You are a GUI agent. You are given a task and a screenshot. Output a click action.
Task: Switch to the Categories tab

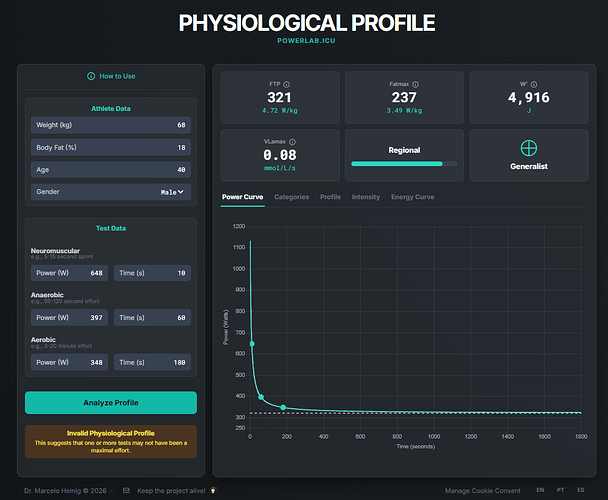[292, 197]
